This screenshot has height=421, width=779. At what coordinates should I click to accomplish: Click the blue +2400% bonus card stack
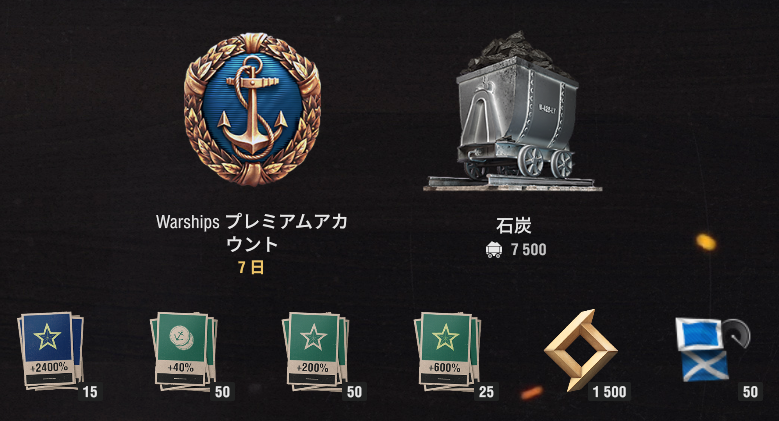coord(50,350)
